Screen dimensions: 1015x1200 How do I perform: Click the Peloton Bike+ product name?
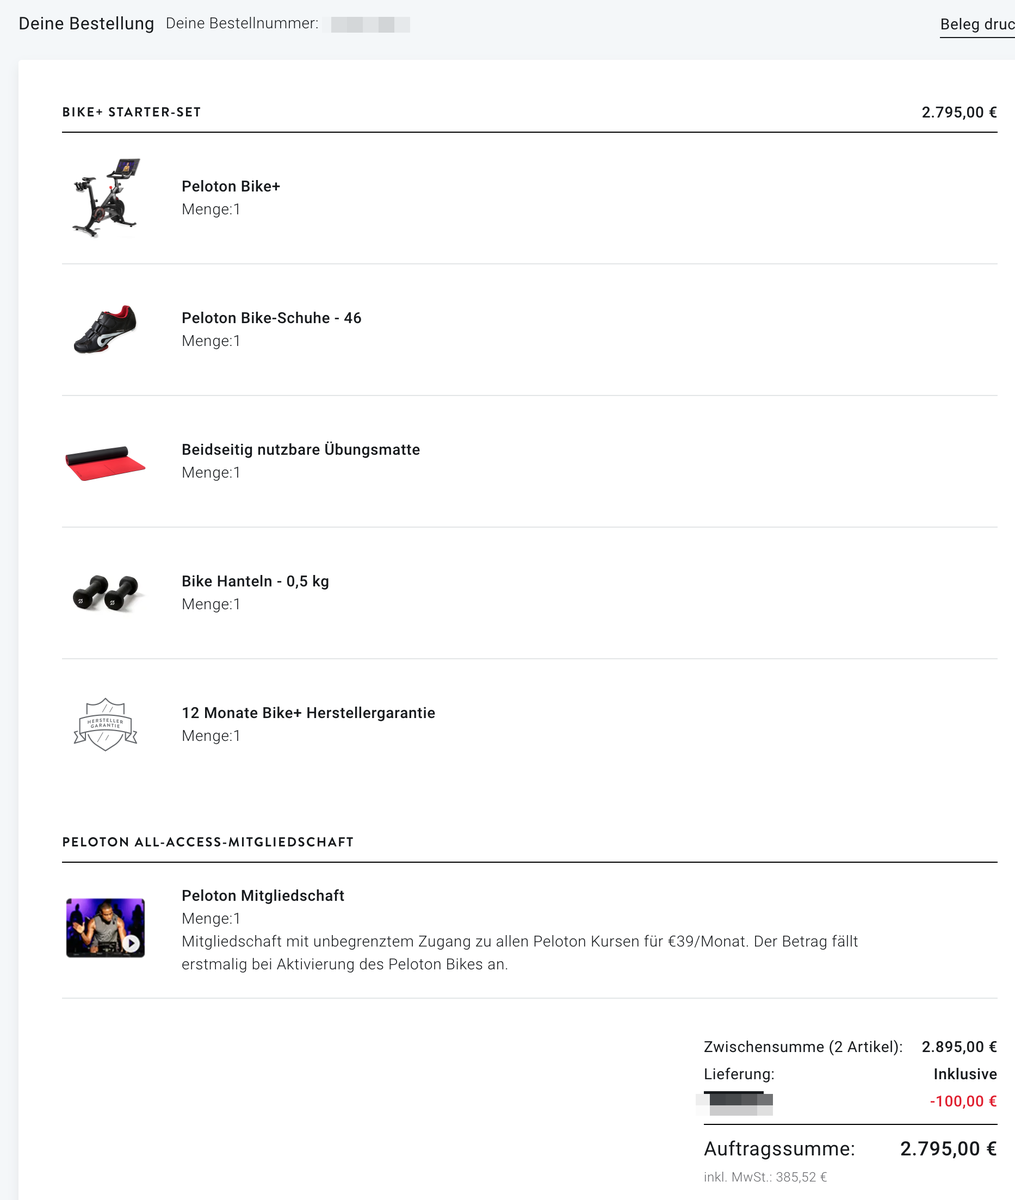(231, 186)
